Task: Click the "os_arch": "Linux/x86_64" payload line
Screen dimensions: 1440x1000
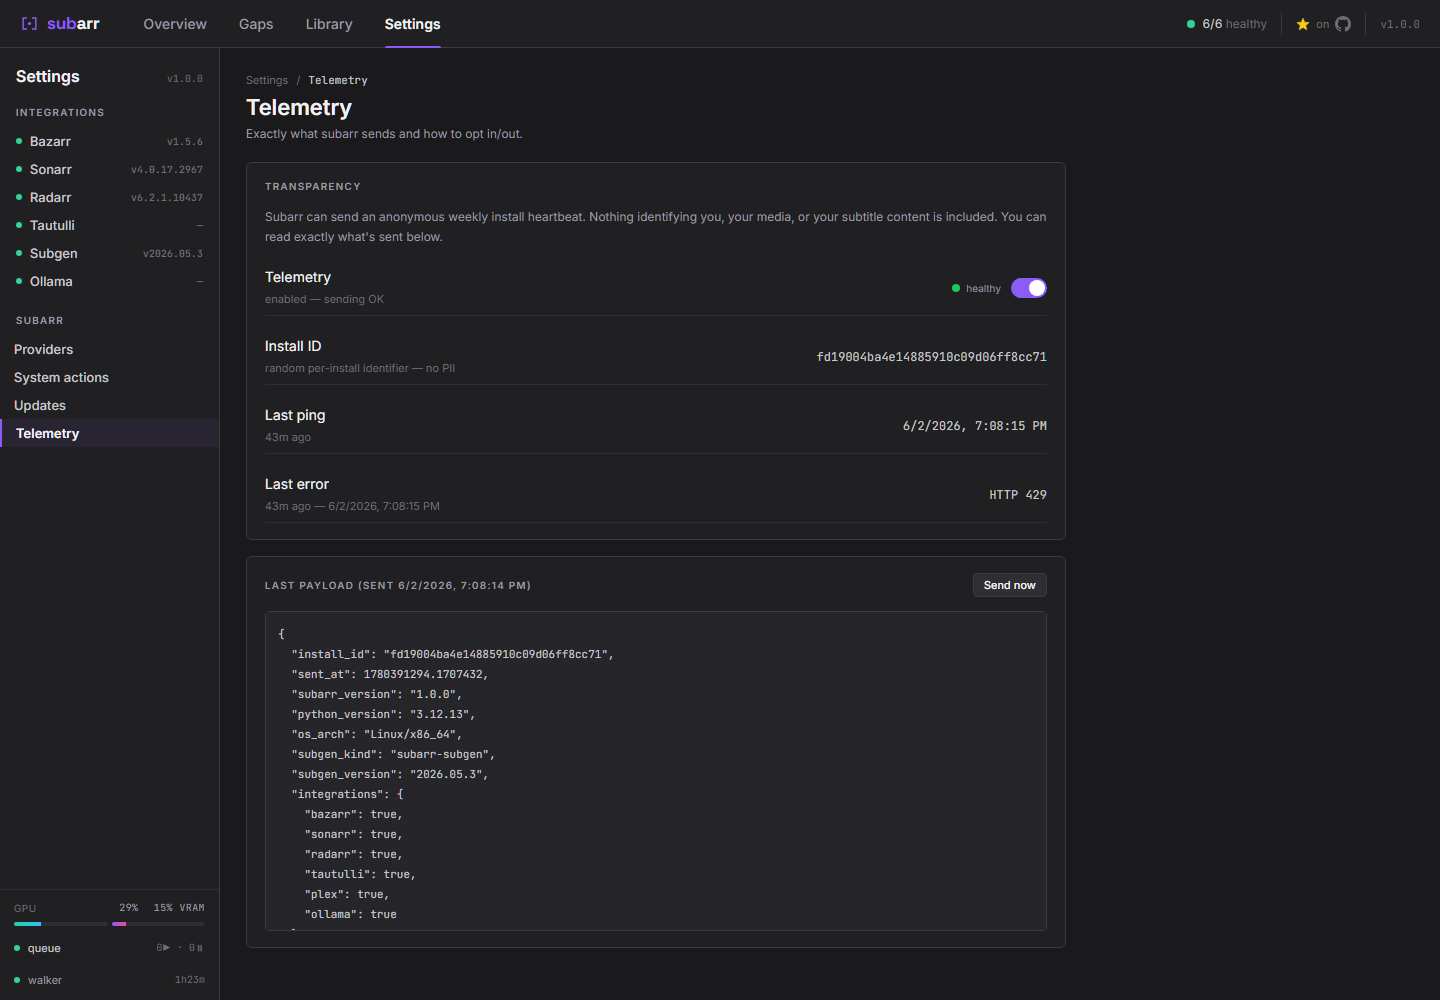Action: click(377, 734)
